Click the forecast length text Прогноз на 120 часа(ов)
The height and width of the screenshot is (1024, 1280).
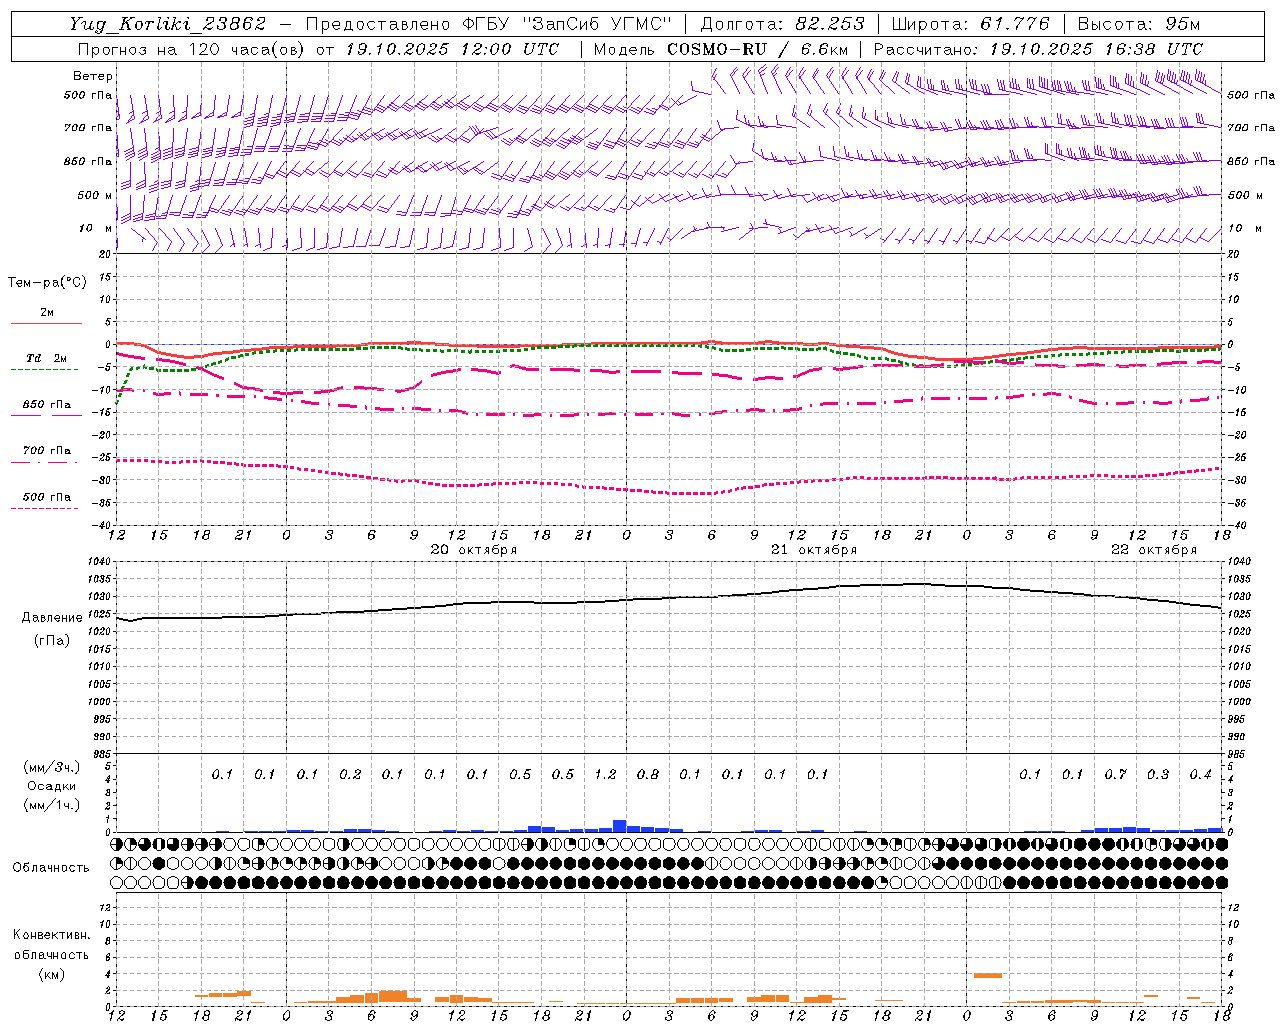191,49
